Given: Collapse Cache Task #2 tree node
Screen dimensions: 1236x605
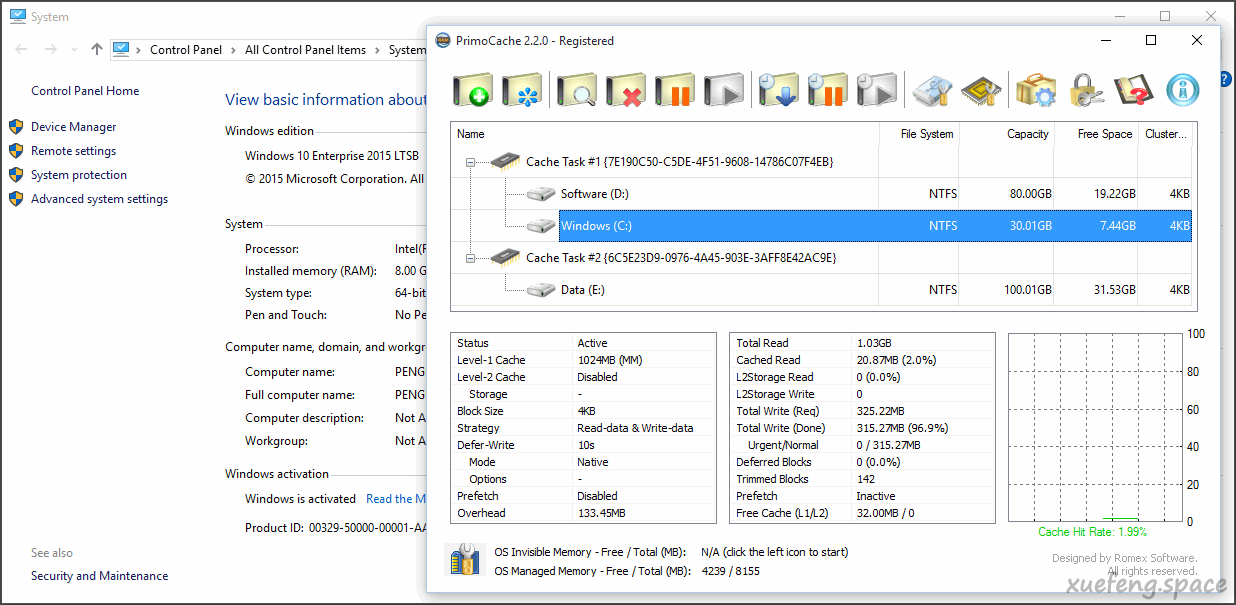Looking at the screenshot, I should [470, 258].
